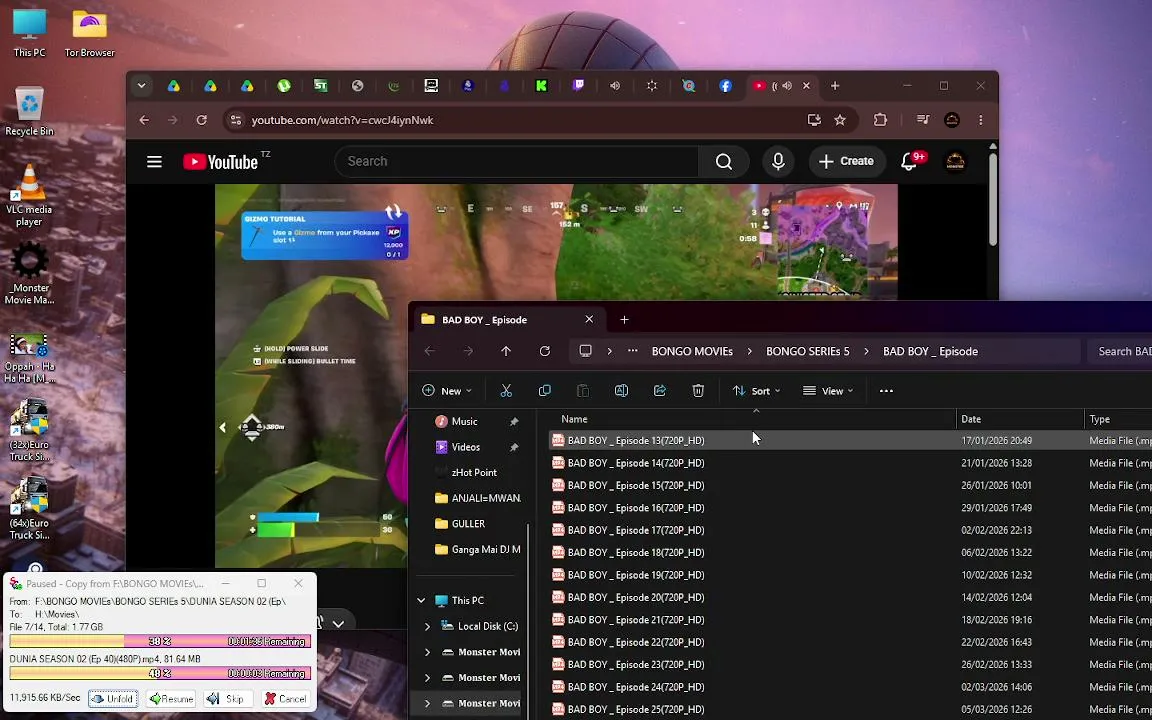Viewport: 1152px width, 720px height.
Task: Open Chrome three-dot menu
Action: click(981, 120)
